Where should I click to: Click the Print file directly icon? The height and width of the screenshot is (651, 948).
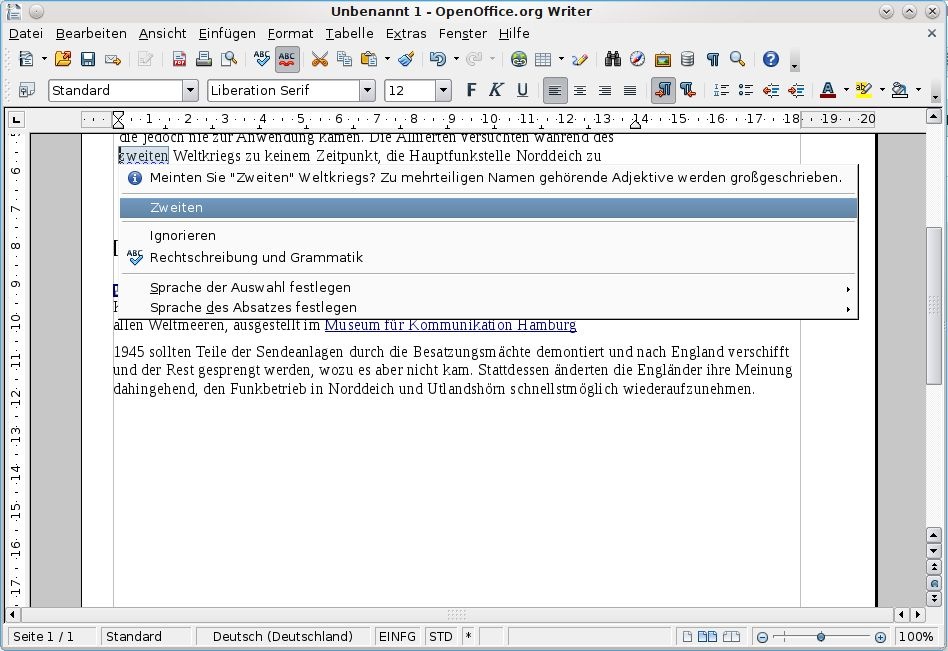204,59
